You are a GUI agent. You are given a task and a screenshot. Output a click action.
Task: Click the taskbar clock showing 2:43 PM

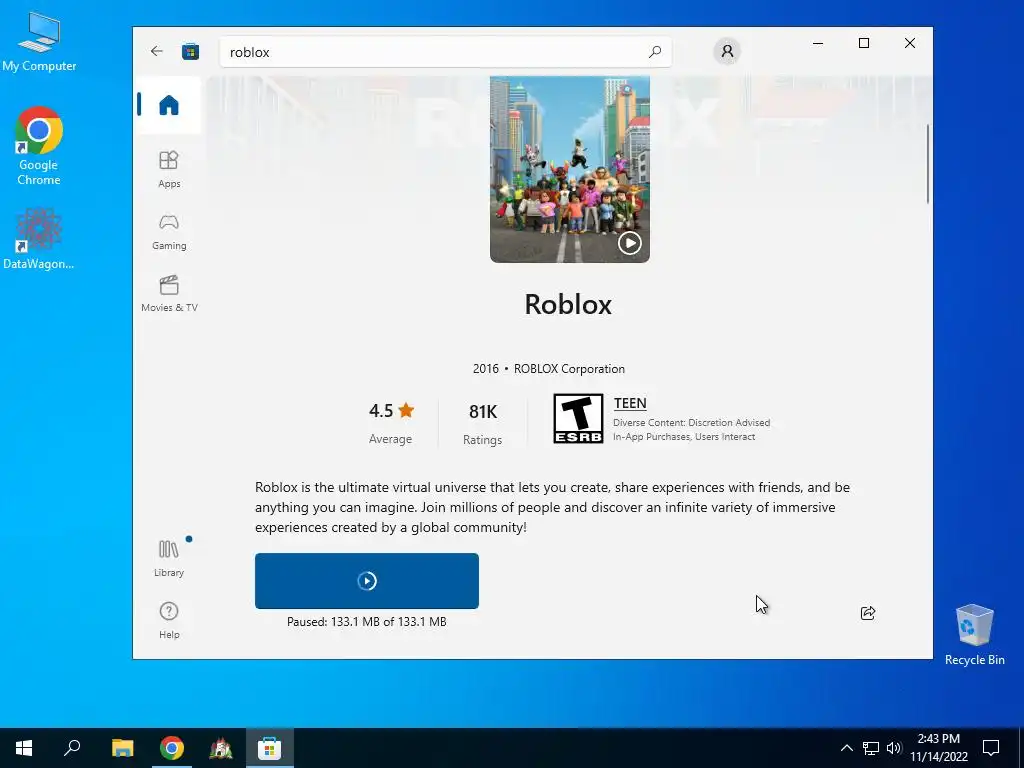click(938, 748)
